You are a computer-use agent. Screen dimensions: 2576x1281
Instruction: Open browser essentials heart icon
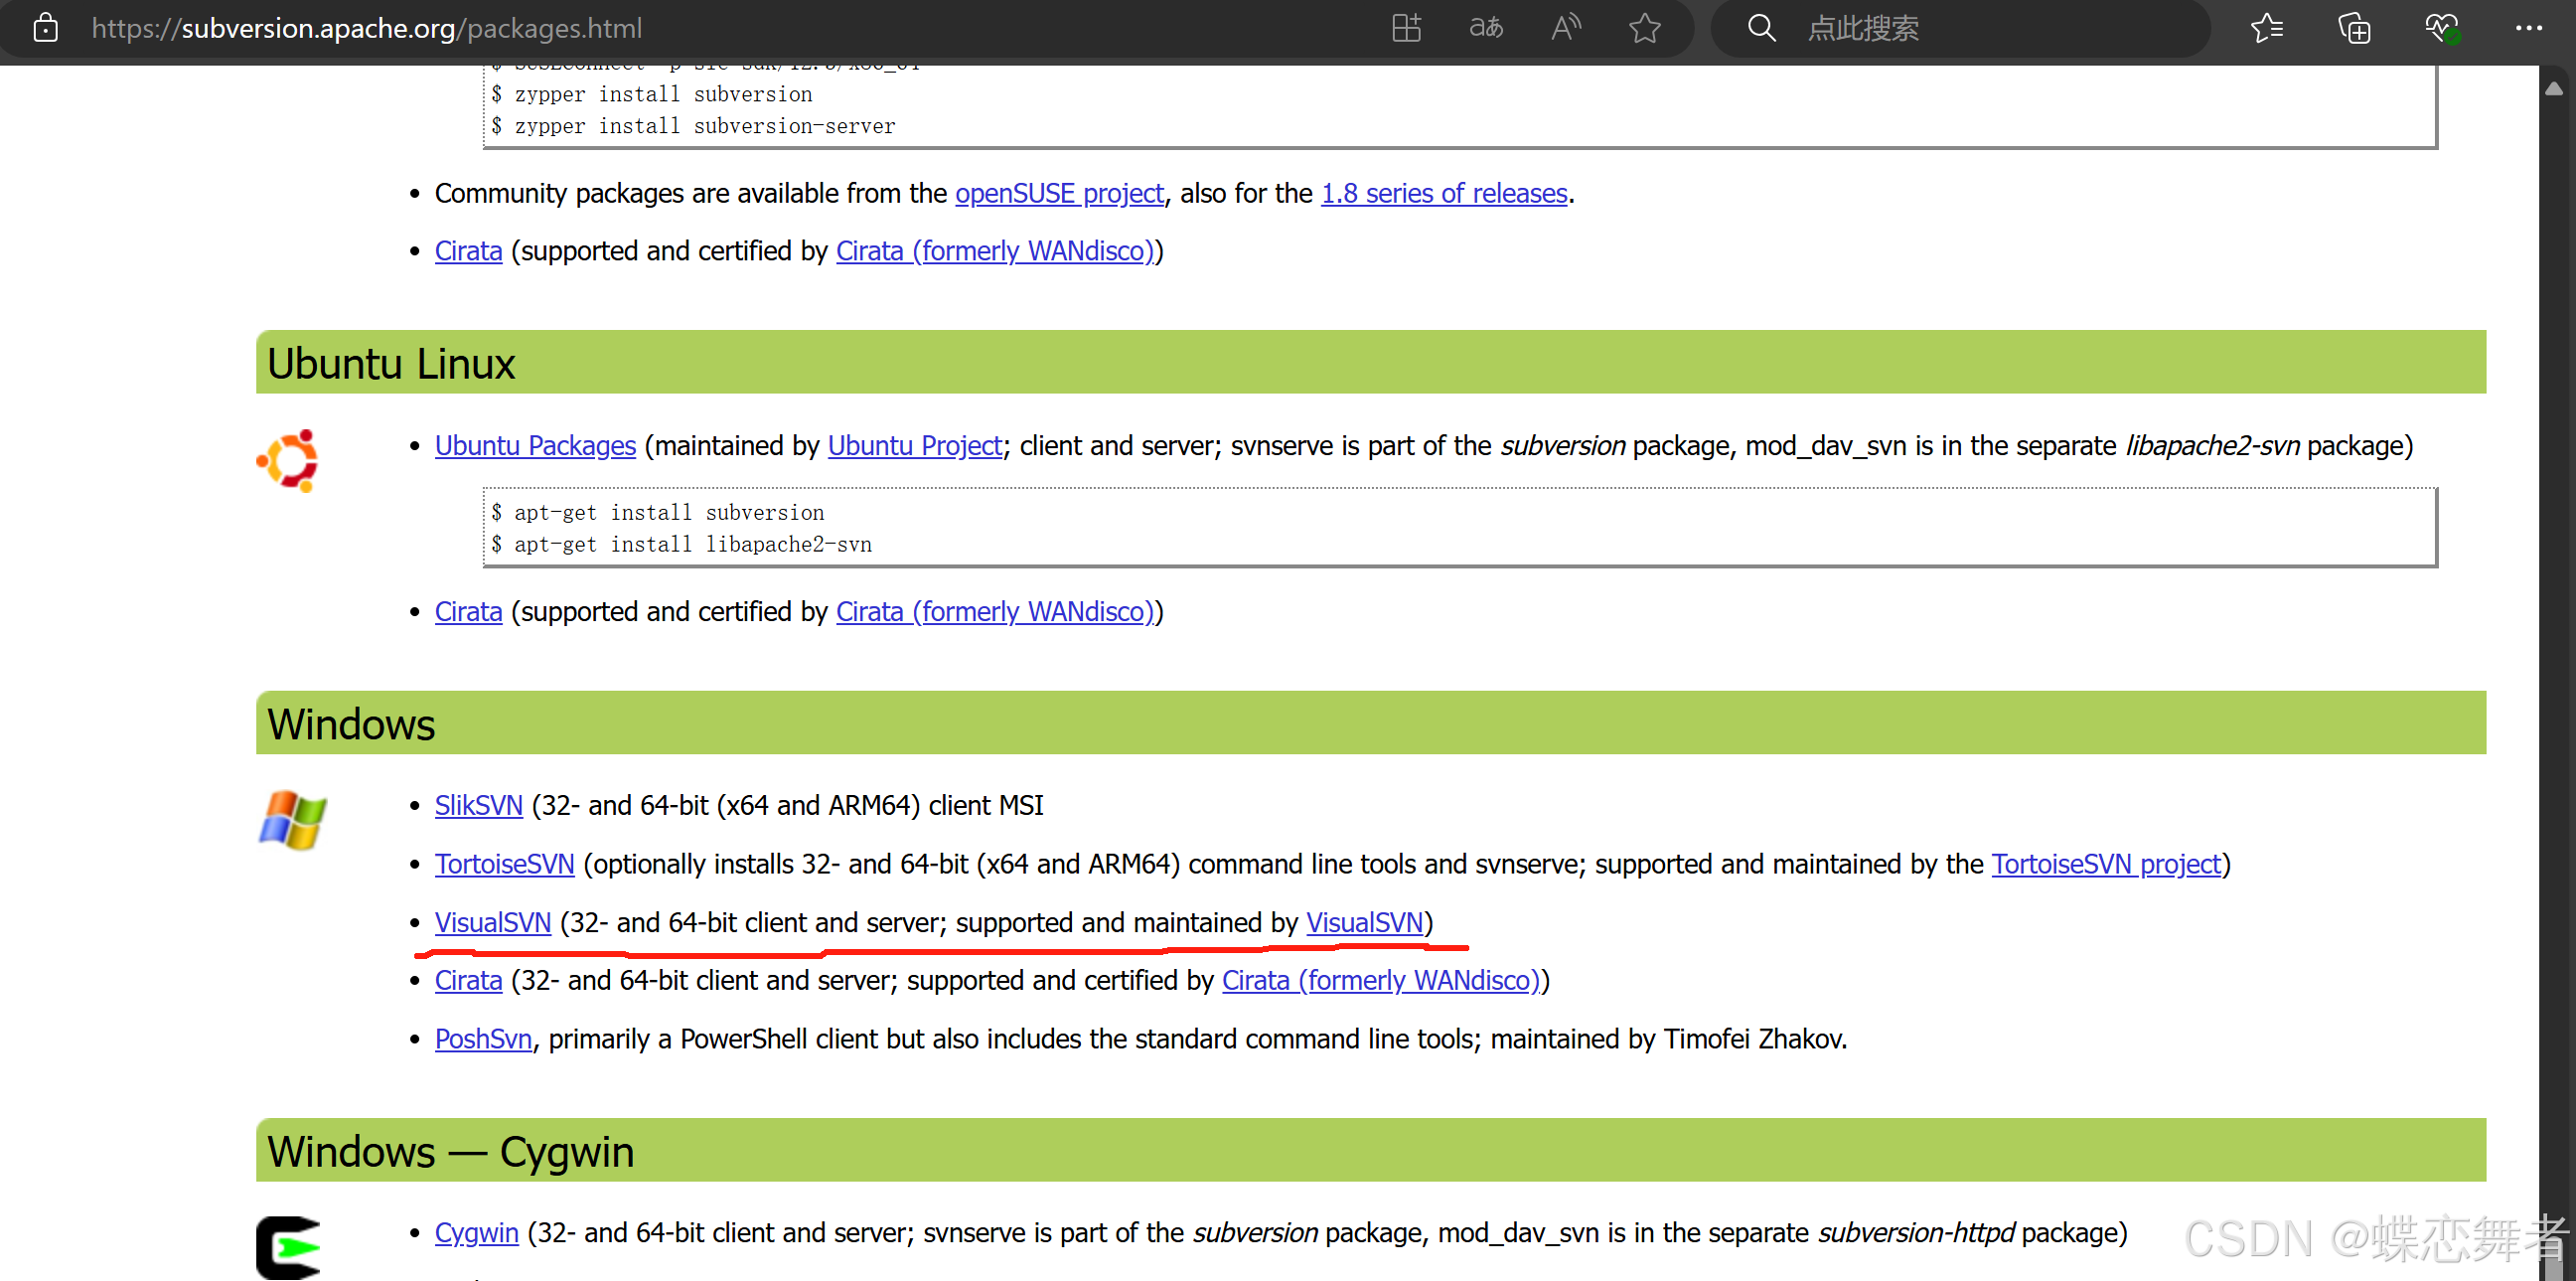point(2441,28)
